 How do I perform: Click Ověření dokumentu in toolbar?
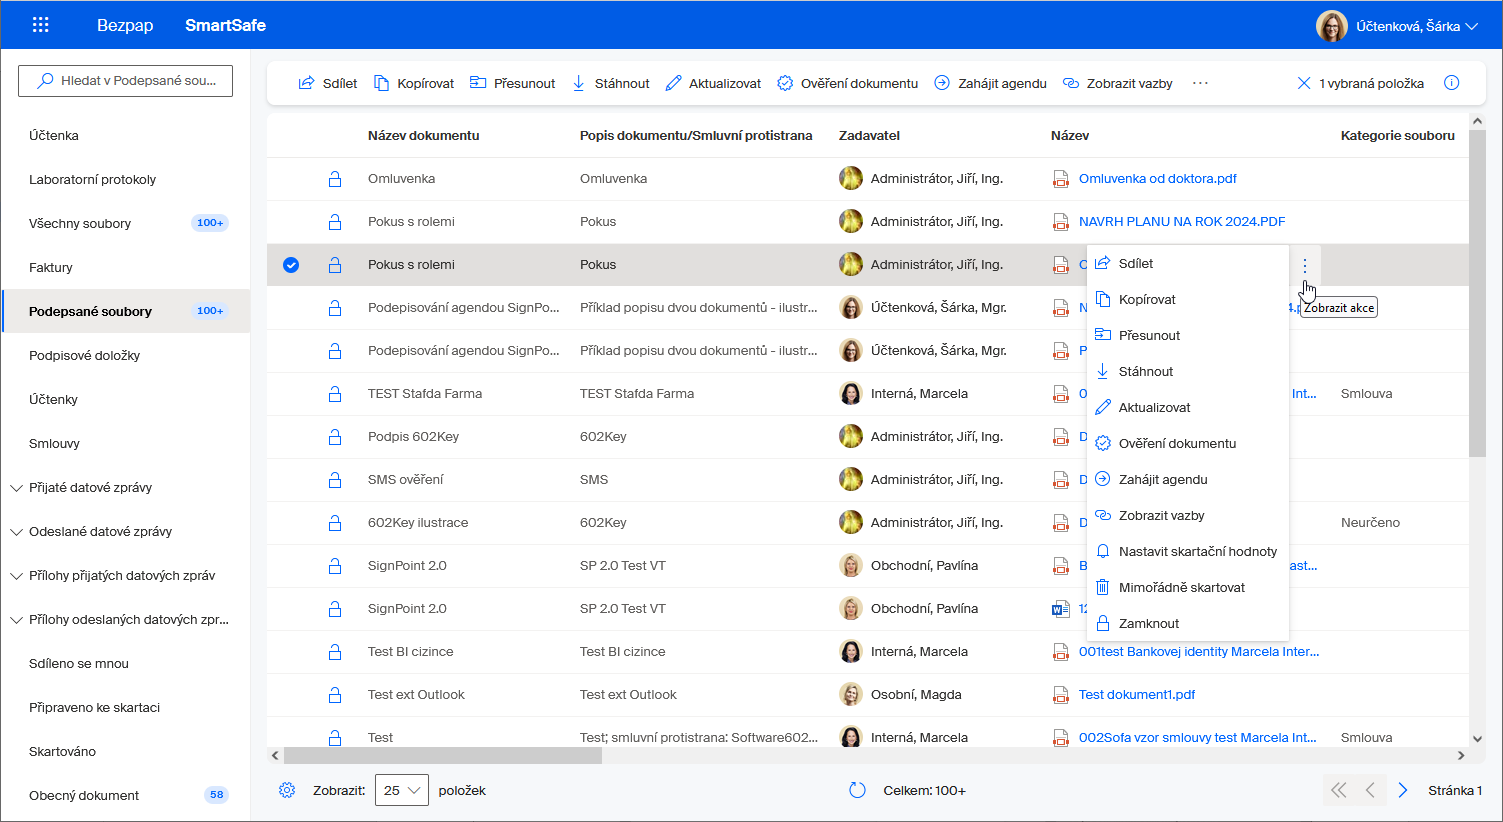click(x=847, y=83)
